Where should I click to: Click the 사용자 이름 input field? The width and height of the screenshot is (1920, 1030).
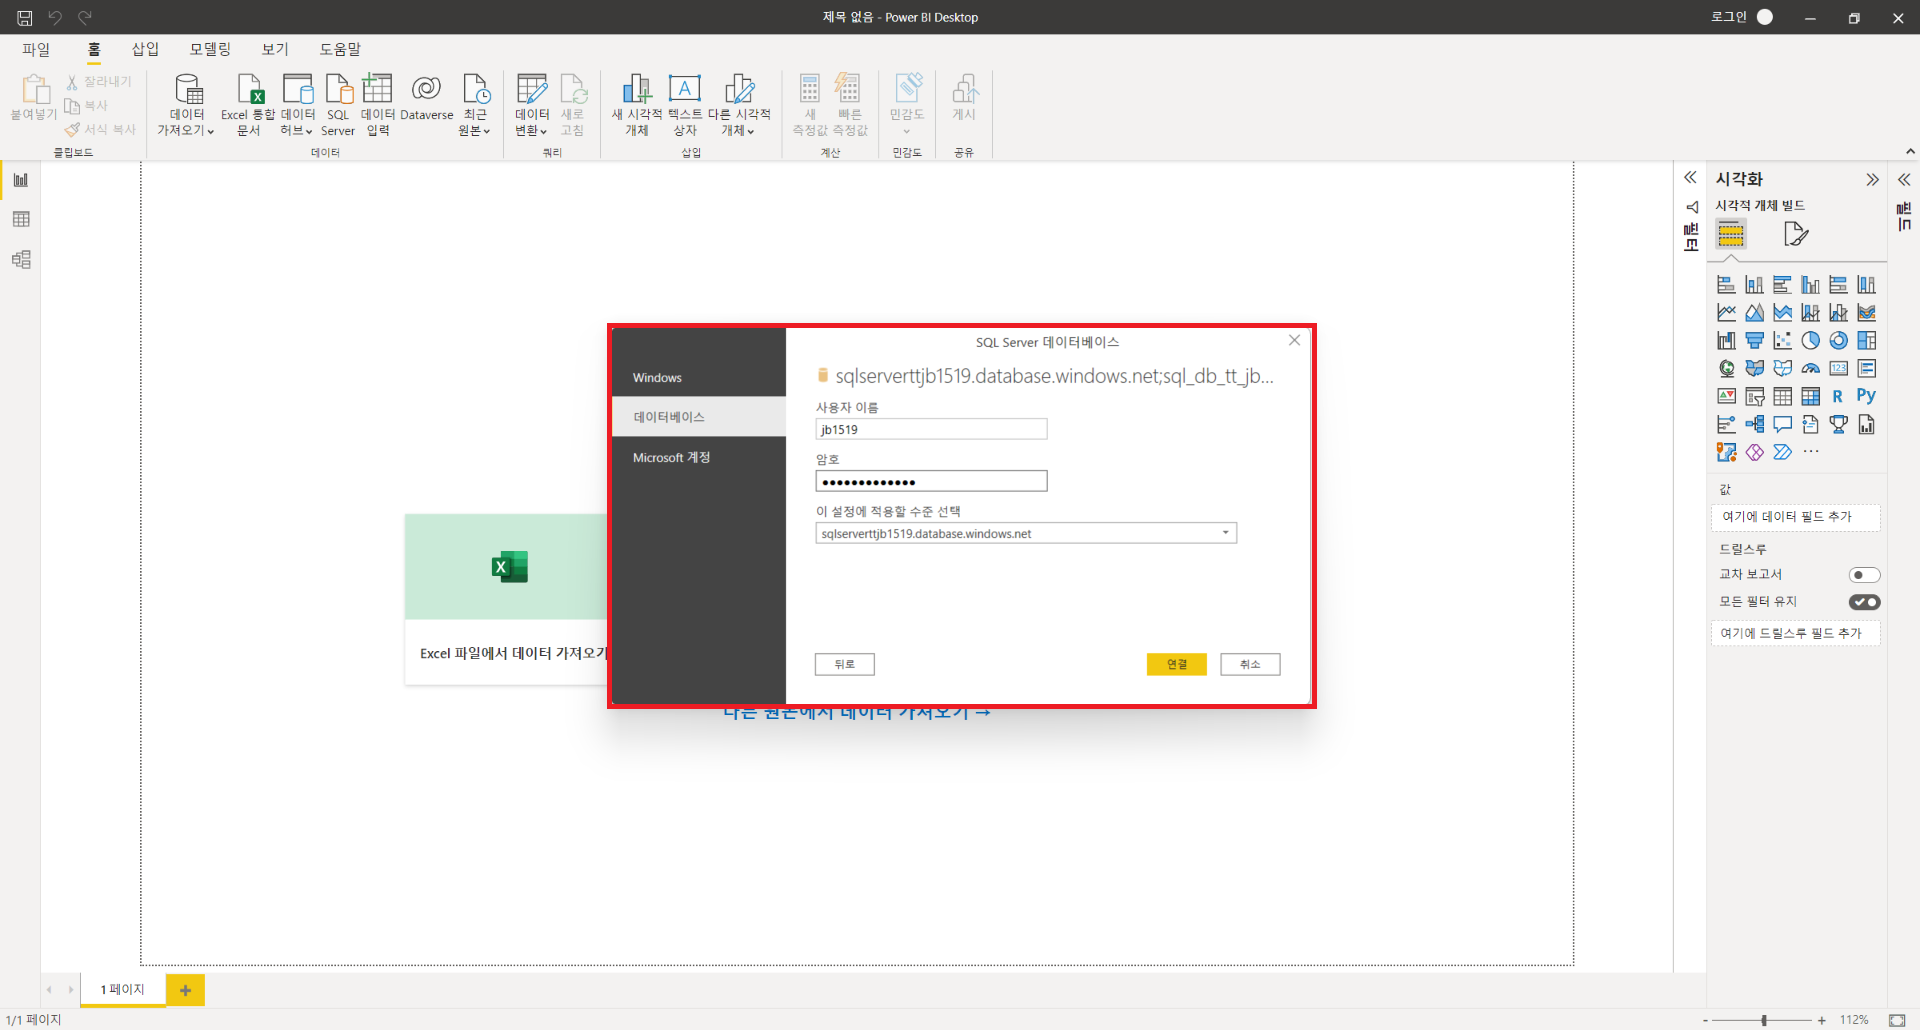[x=931, y=429]
